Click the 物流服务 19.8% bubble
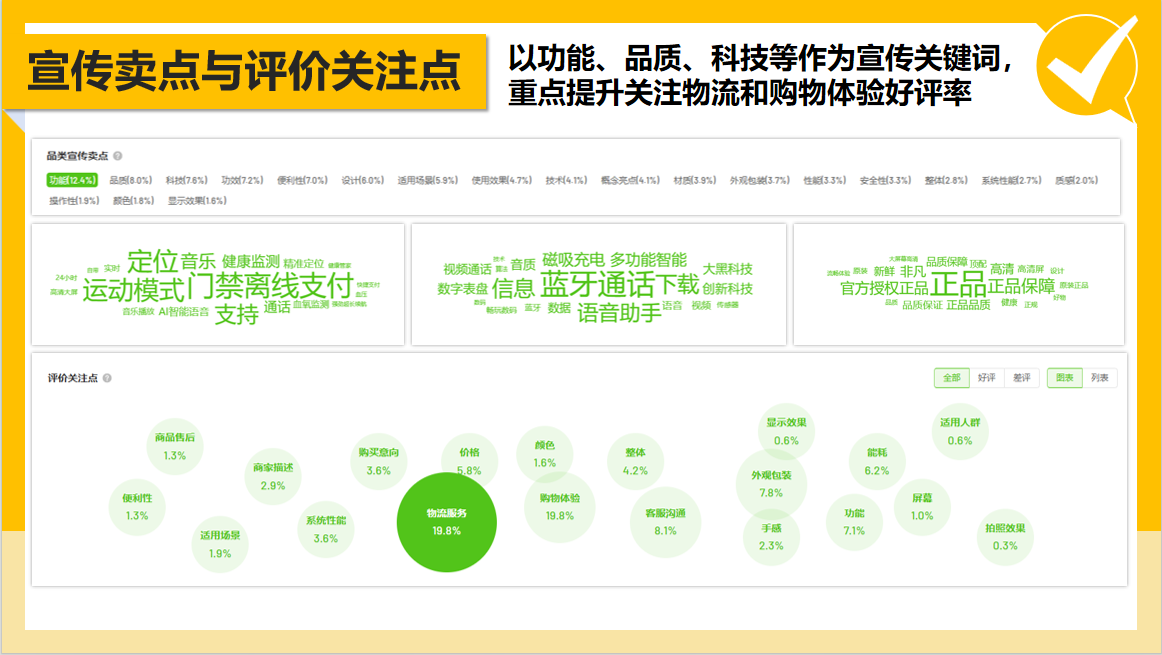Viewport: 1162px width, 655px height. point(448,521)
